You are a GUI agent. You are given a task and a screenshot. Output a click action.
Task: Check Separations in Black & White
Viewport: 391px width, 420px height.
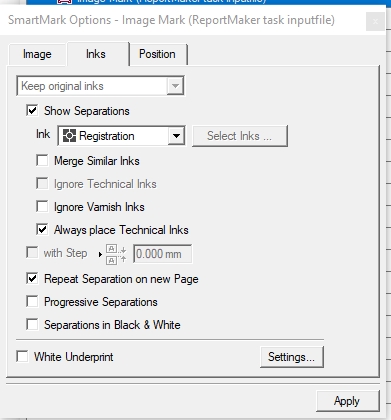(32, 325)
